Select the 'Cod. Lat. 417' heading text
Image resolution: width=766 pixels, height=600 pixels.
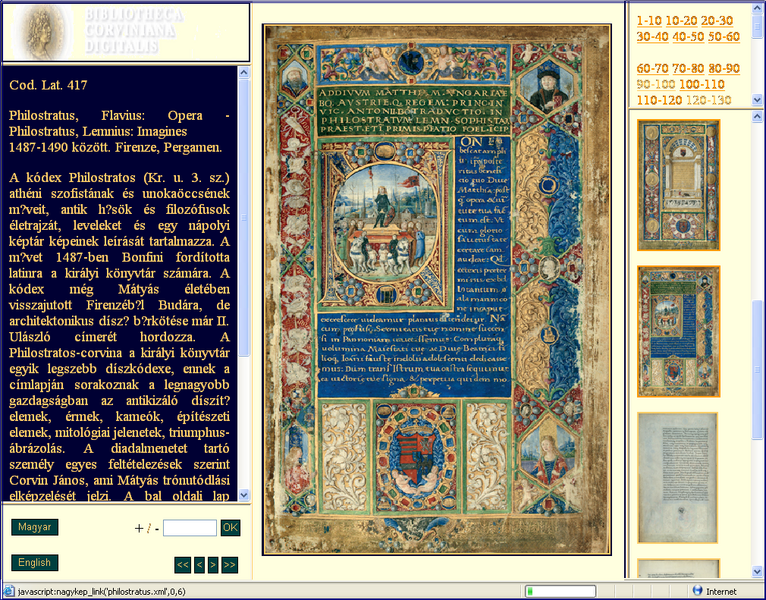(x=48, y=85)
